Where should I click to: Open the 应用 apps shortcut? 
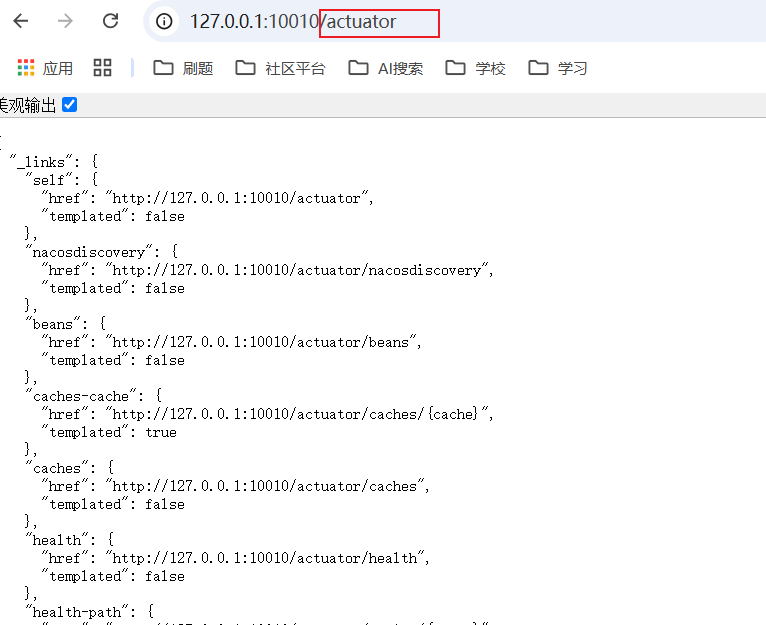45,68
